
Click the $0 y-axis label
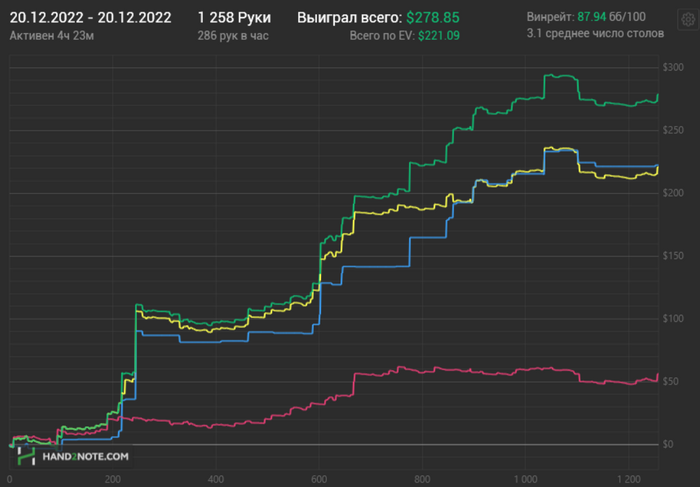[x=668, y=445]
